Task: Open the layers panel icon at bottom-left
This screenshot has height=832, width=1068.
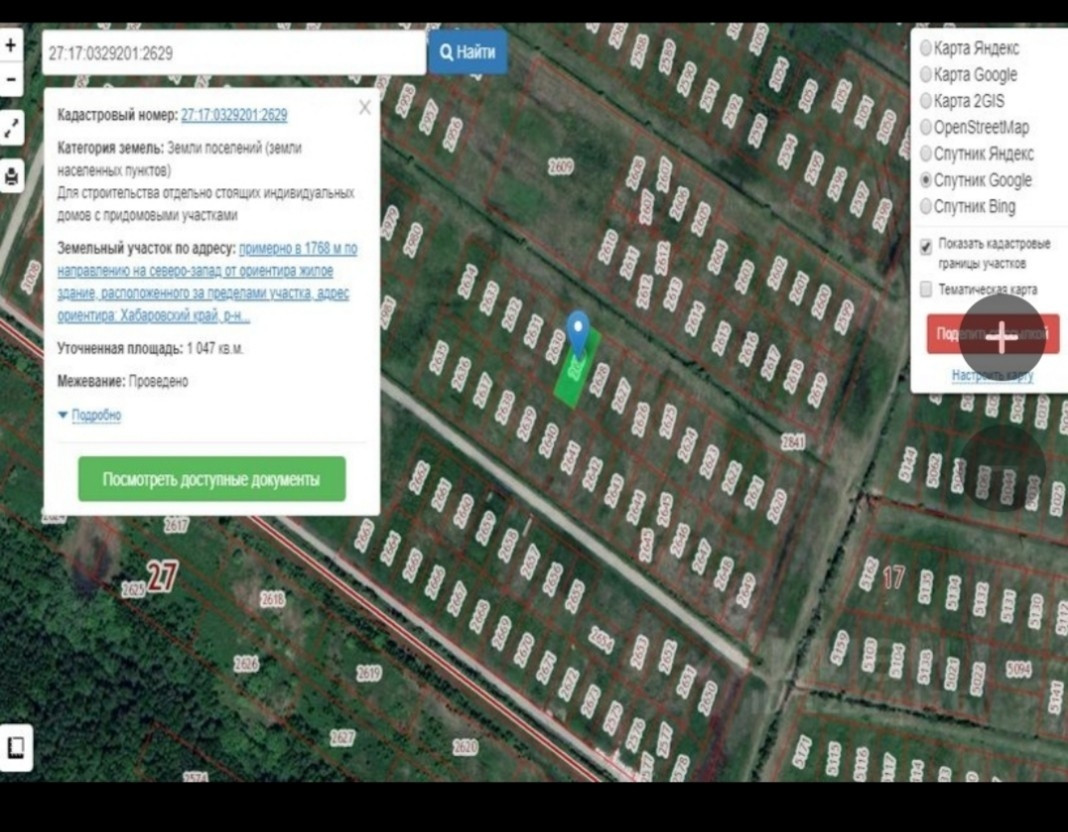Action: click(15, 748)
